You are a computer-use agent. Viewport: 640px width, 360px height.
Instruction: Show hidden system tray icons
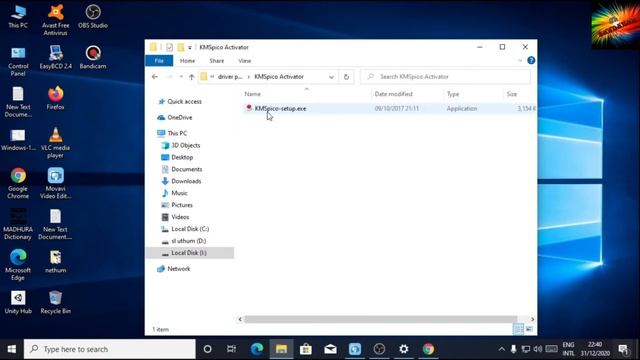point(501,349)
